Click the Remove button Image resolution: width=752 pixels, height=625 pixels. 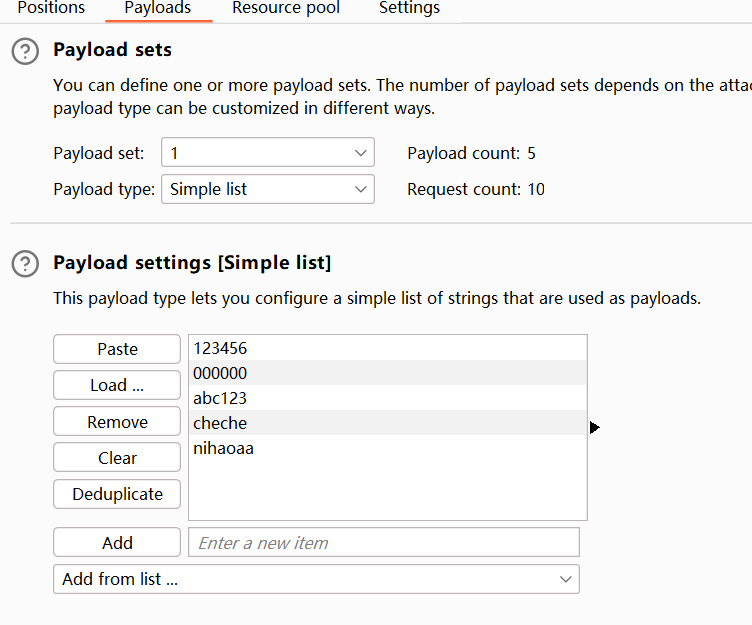pos(117,421)
